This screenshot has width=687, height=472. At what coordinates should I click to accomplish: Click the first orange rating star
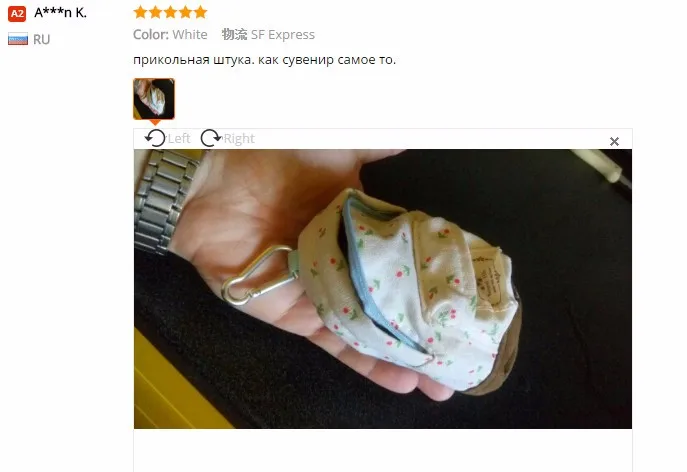coord(140,12)
